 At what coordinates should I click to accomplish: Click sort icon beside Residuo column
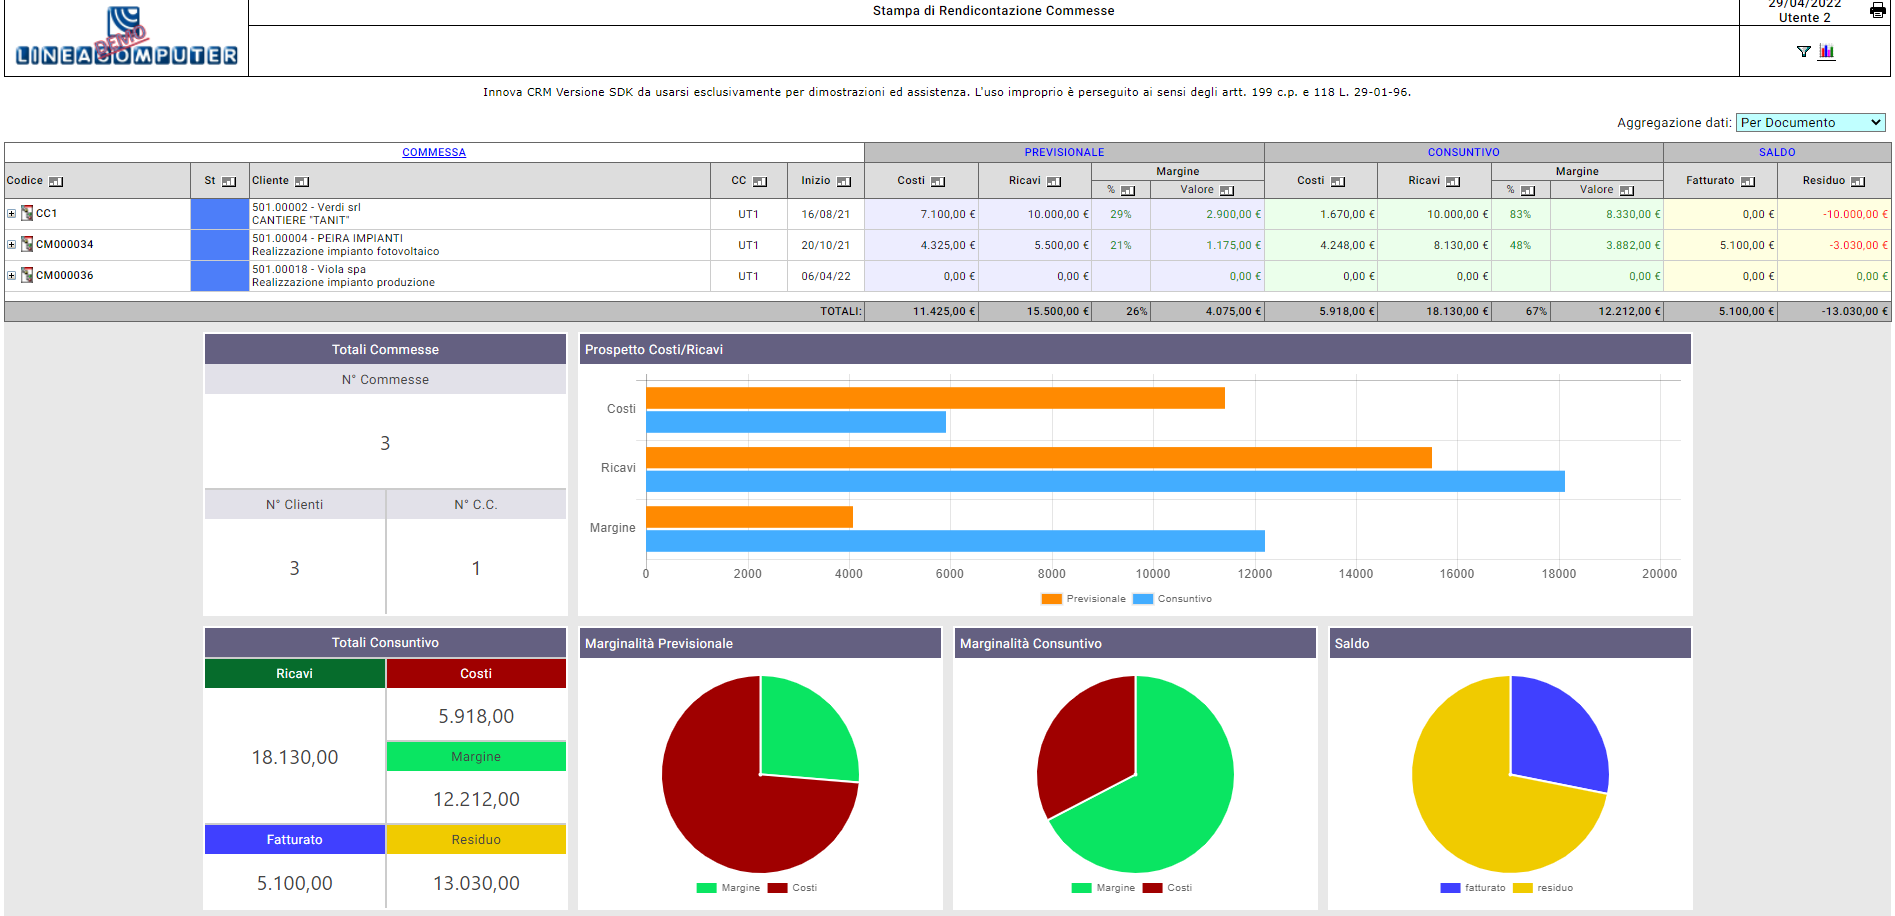point(1858,182)
